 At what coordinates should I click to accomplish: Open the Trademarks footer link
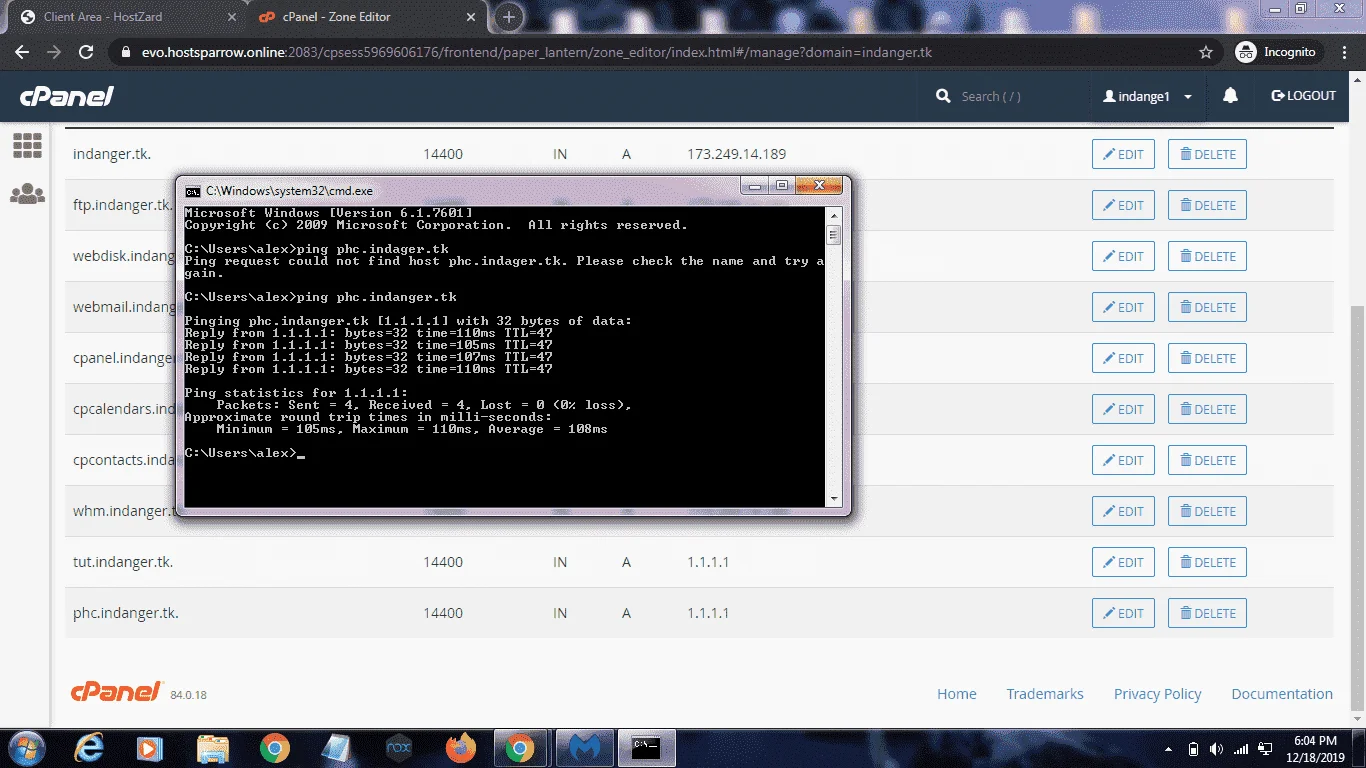1045,693
